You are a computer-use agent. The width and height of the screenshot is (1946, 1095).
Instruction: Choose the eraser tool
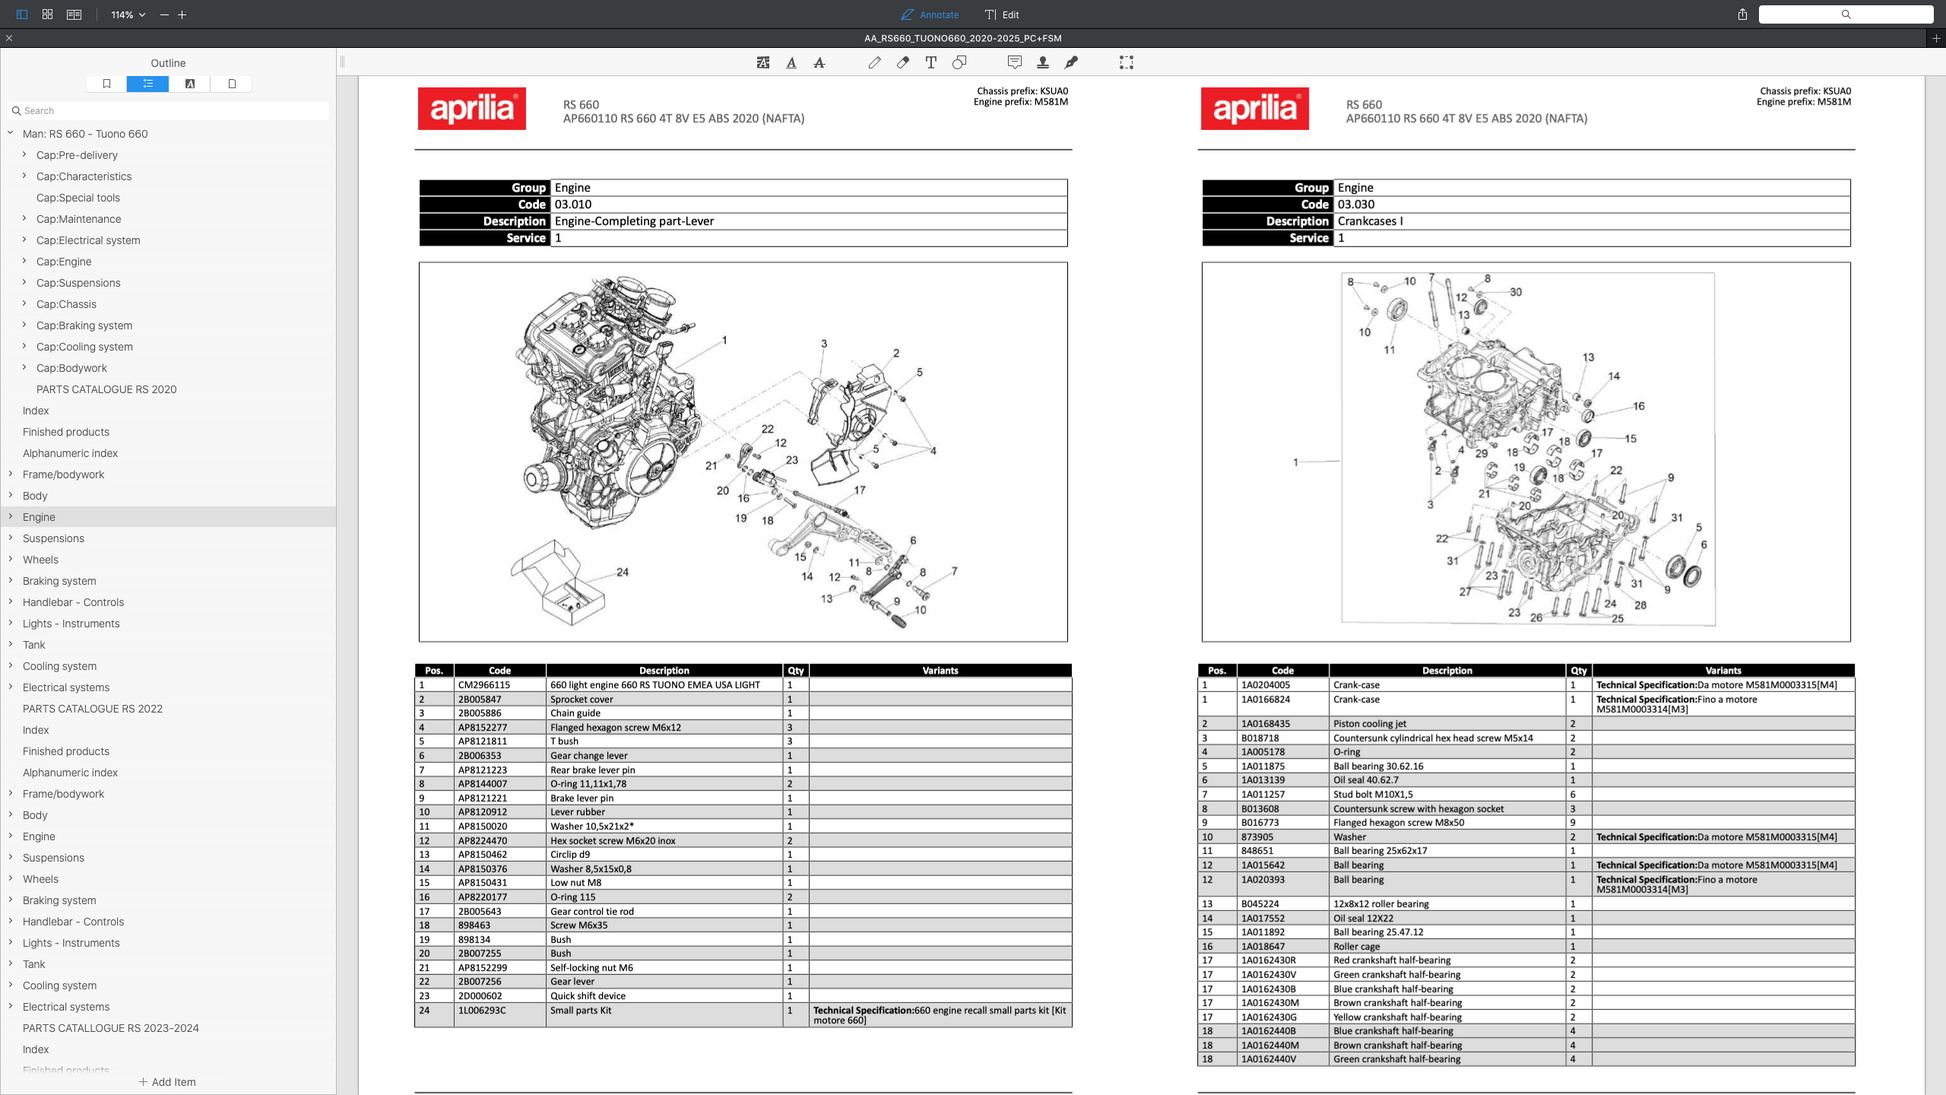click(903, 62)
